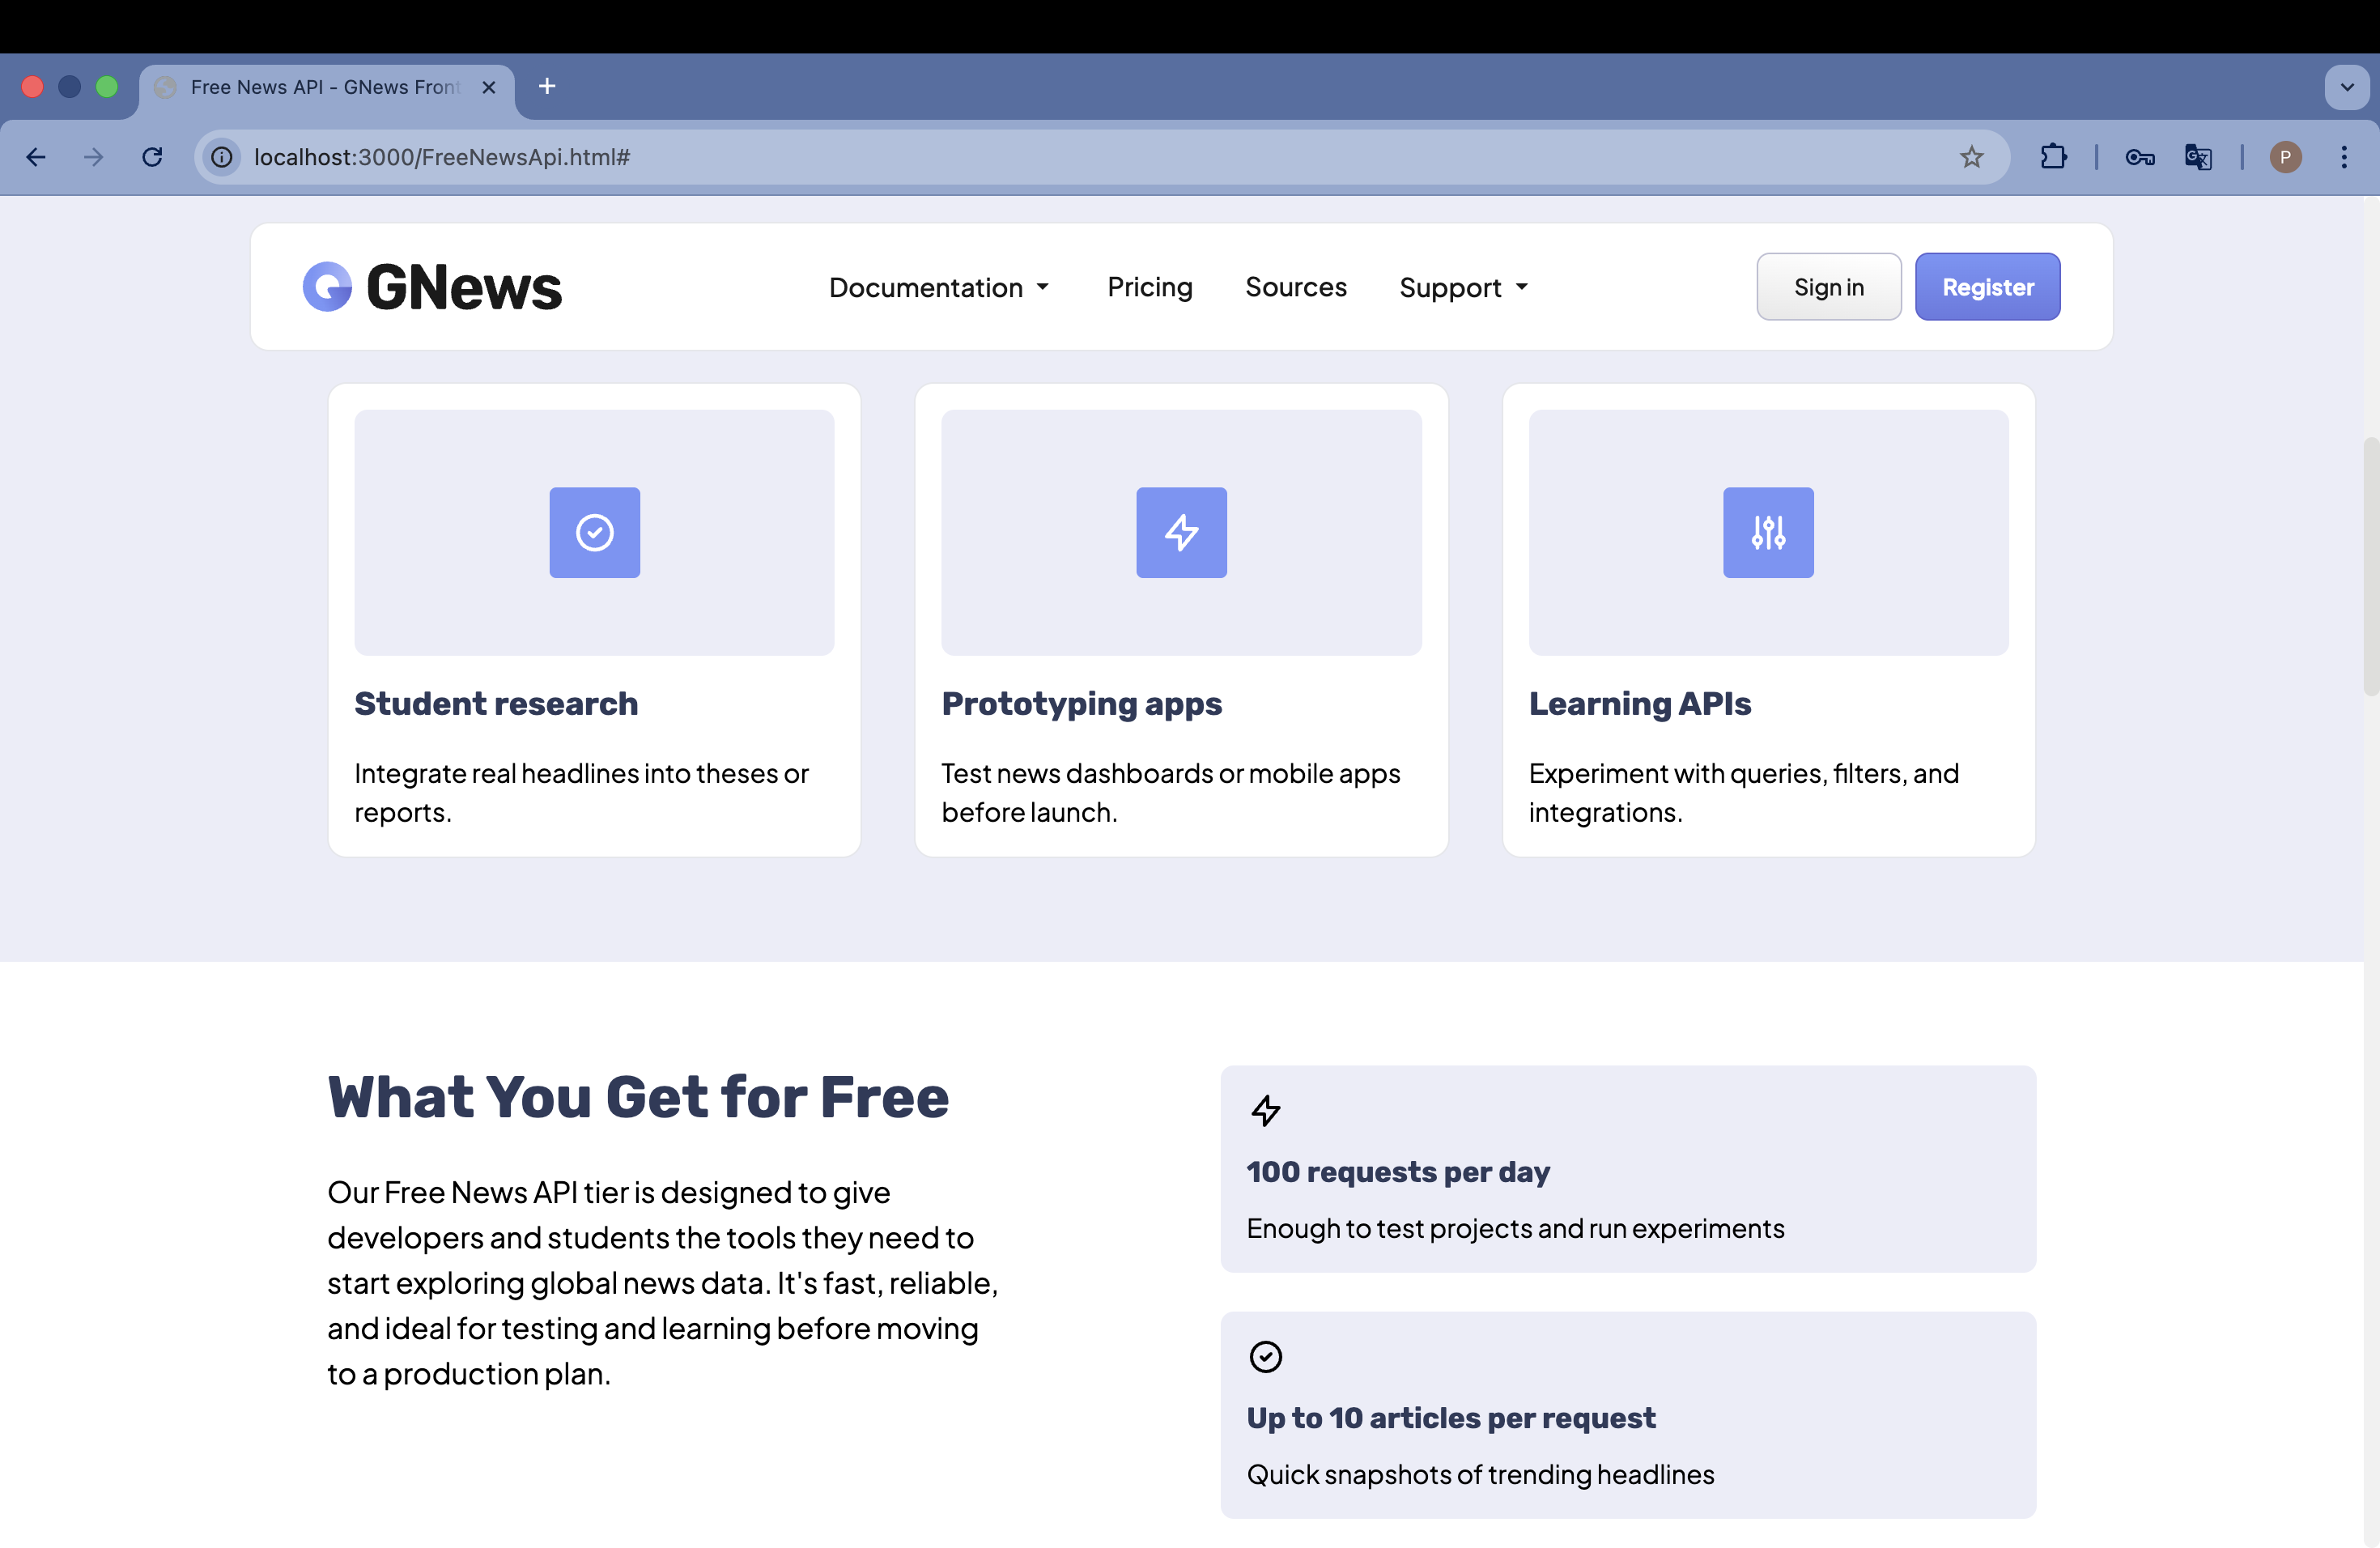Click the URL address bar
2380x1548 pixels.
(1000, 157)
